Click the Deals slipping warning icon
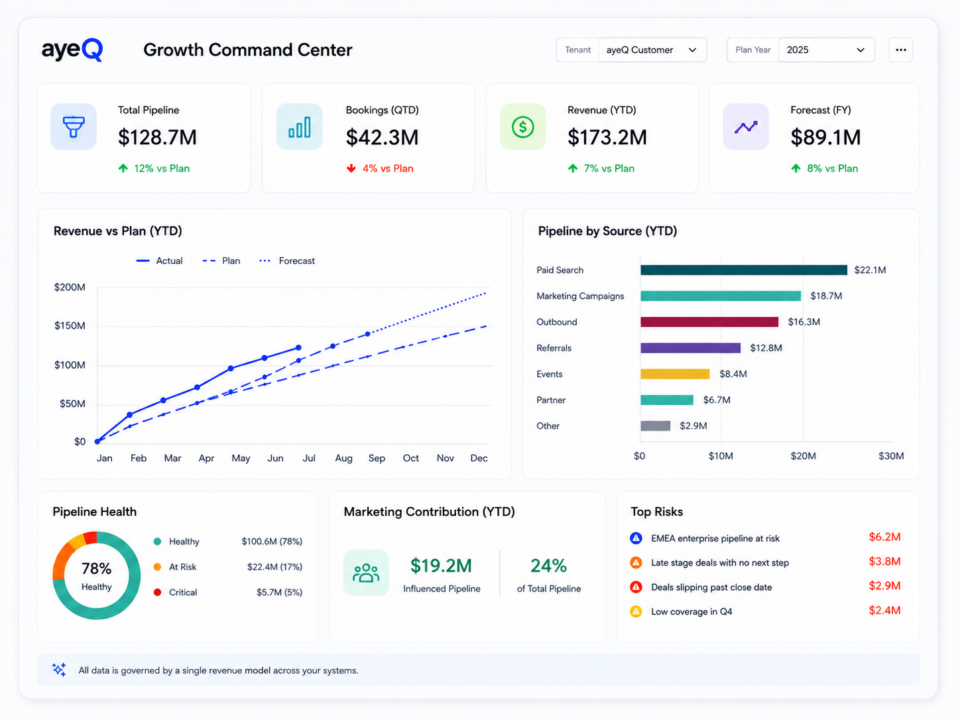The height and width of the screenshot is (720, 960). [636, 587]
